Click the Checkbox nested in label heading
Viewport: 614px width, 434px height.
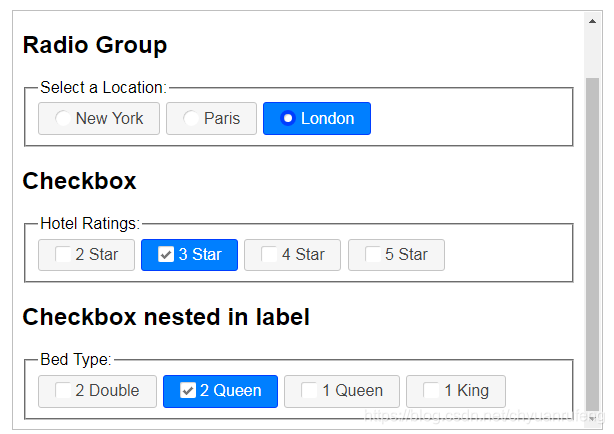tap(166, 317)
